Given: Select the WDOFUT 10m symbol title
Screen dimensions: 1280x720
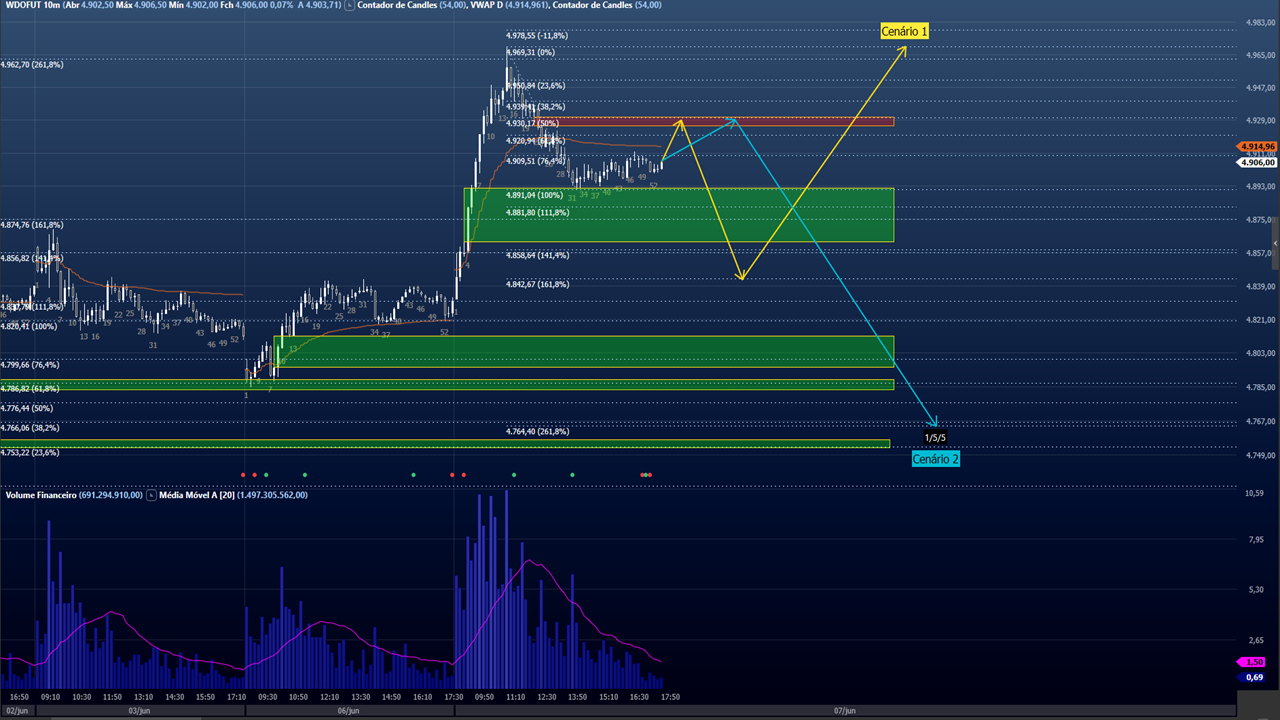Looking at the screenshot, I should click(31, 6).
